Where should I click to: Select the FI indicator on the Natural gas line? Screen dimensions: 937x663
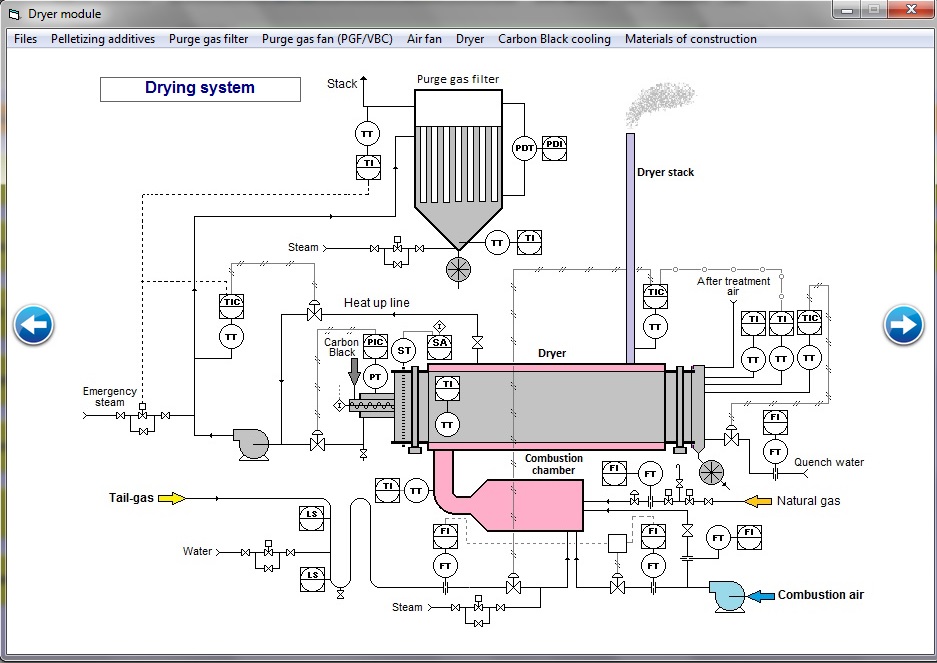point(615,473)
